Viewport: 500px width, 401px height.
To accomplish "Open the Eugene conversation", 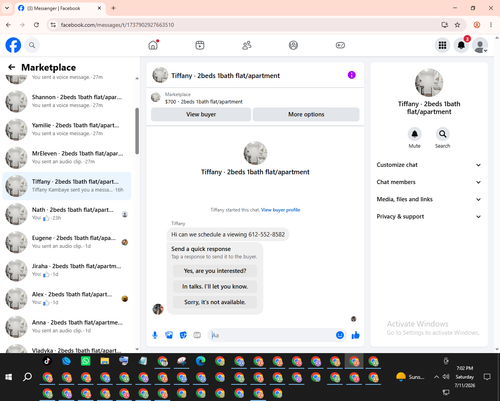I will click(67, 242).
